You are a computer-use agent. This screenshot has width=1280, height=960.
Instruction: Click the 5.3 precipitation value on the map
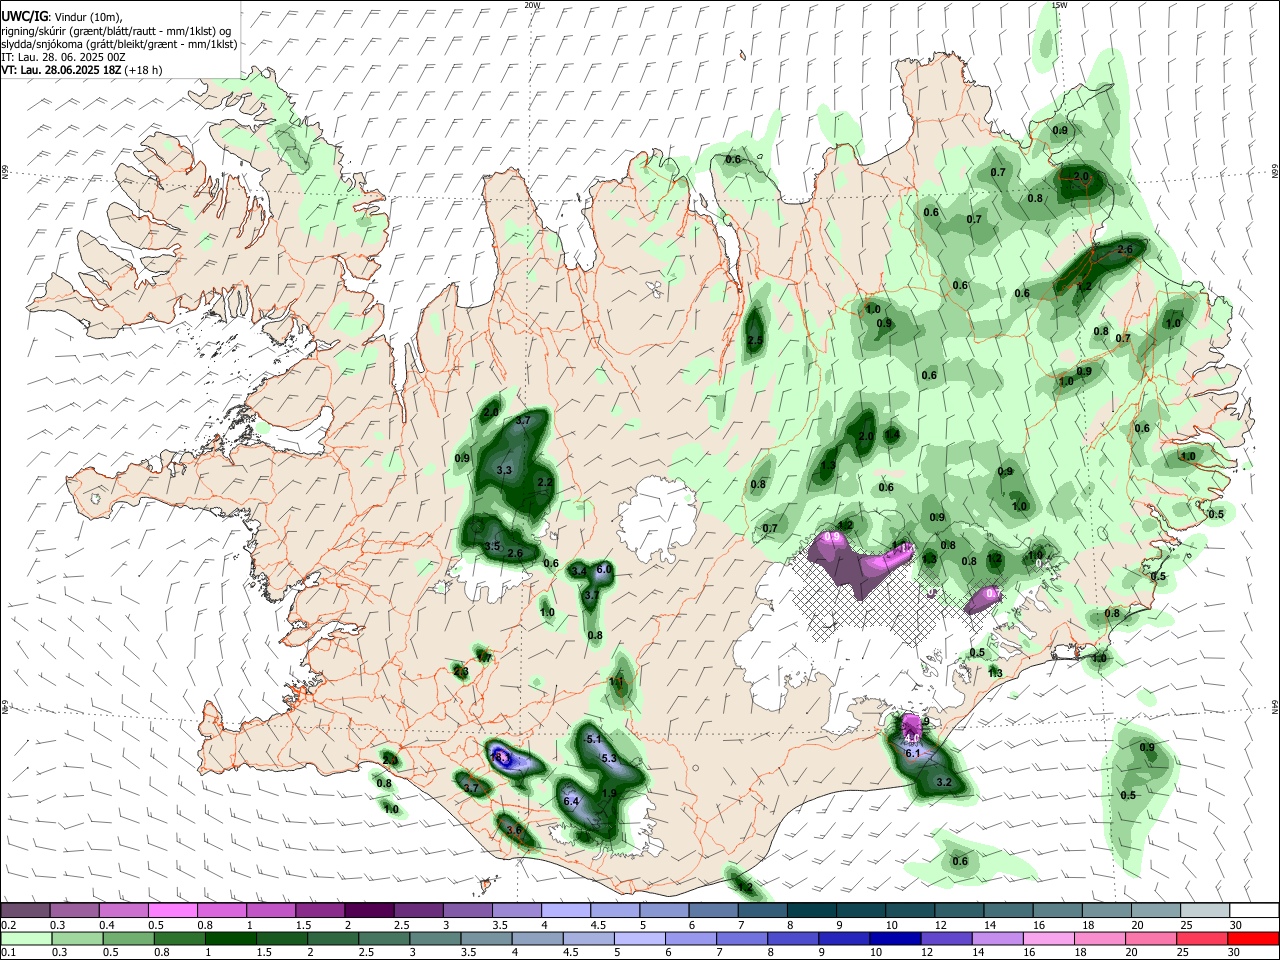[609, 759]
